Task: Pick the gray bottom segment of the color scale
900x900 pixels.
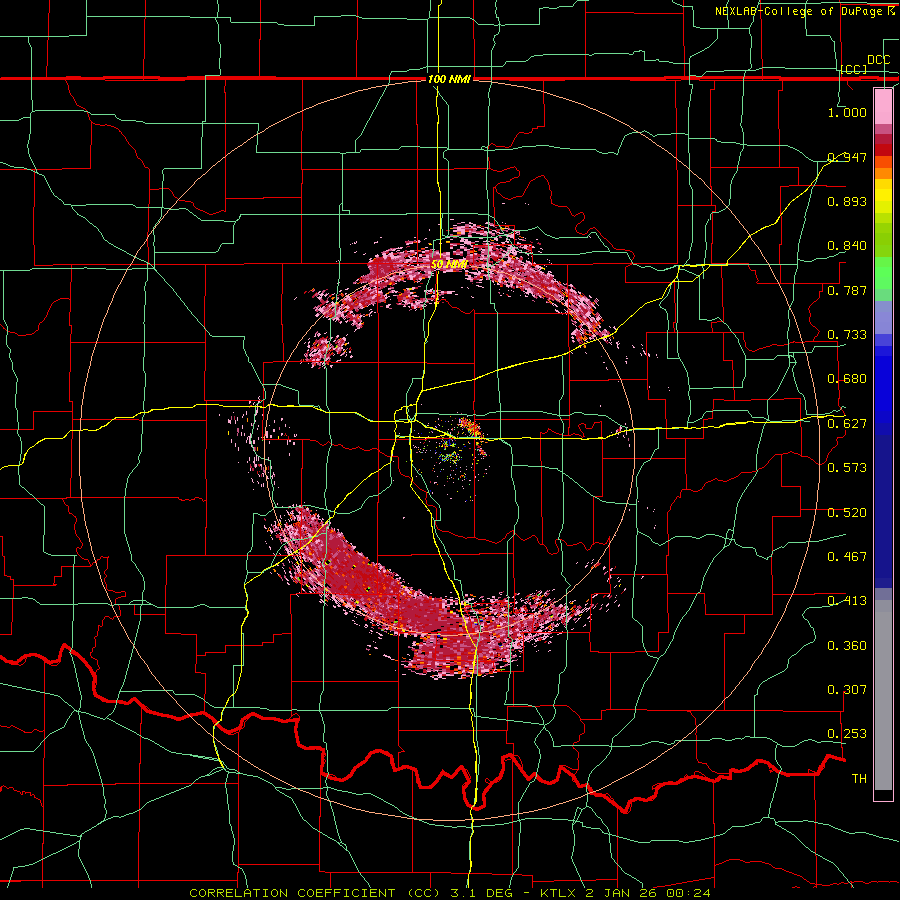Action: (x=883, y=695)
